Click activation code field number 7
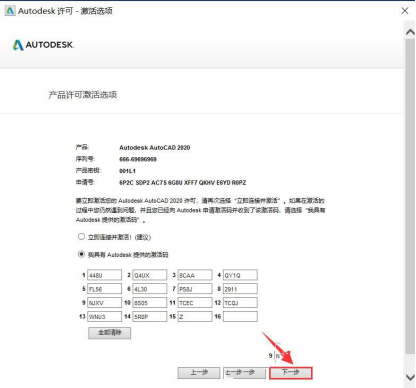Image resolution: width=416 pixels, height=388 pixels. coord(195,289)
